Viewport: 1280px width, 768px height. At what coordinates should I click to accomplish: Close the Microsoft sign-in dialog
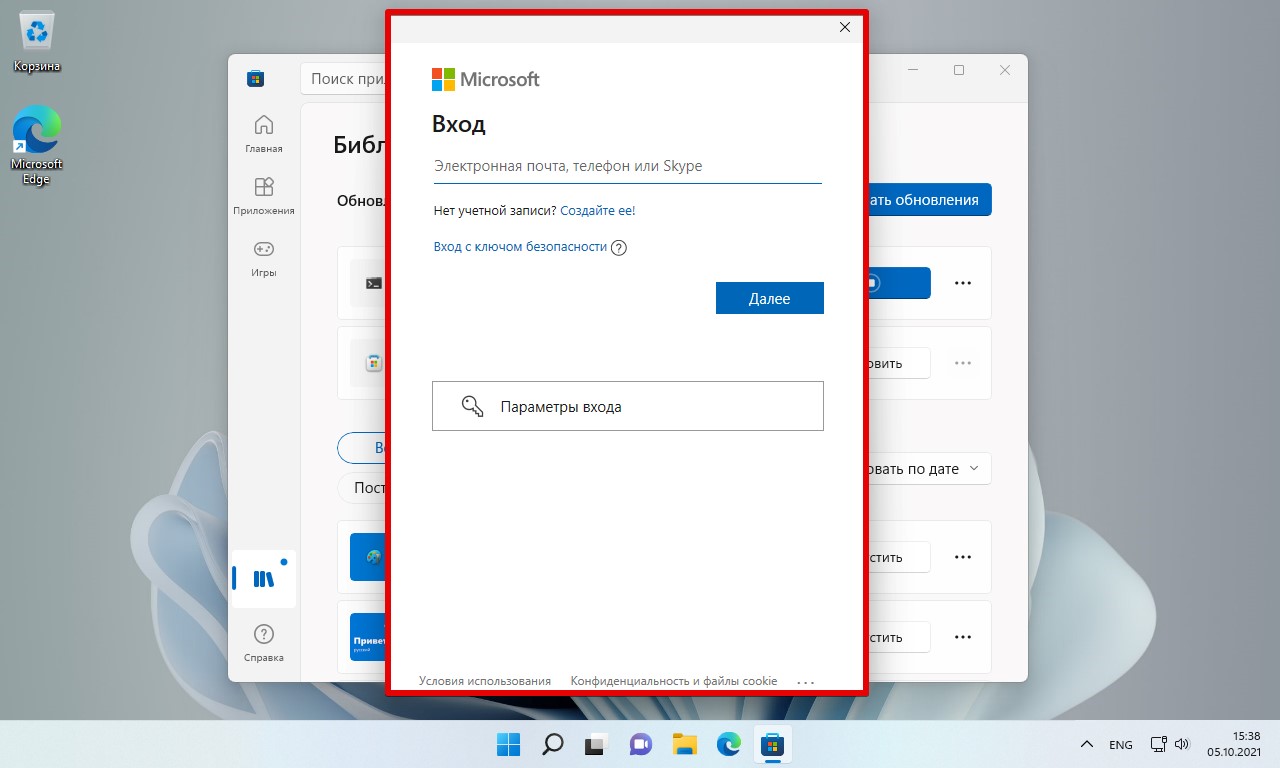(845, 27)
